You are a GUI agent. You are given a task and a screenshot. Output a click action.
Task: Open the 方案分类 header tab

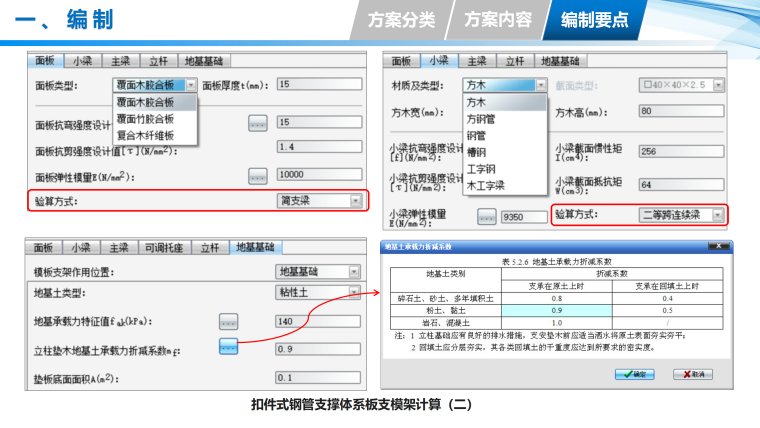point(401,19)
